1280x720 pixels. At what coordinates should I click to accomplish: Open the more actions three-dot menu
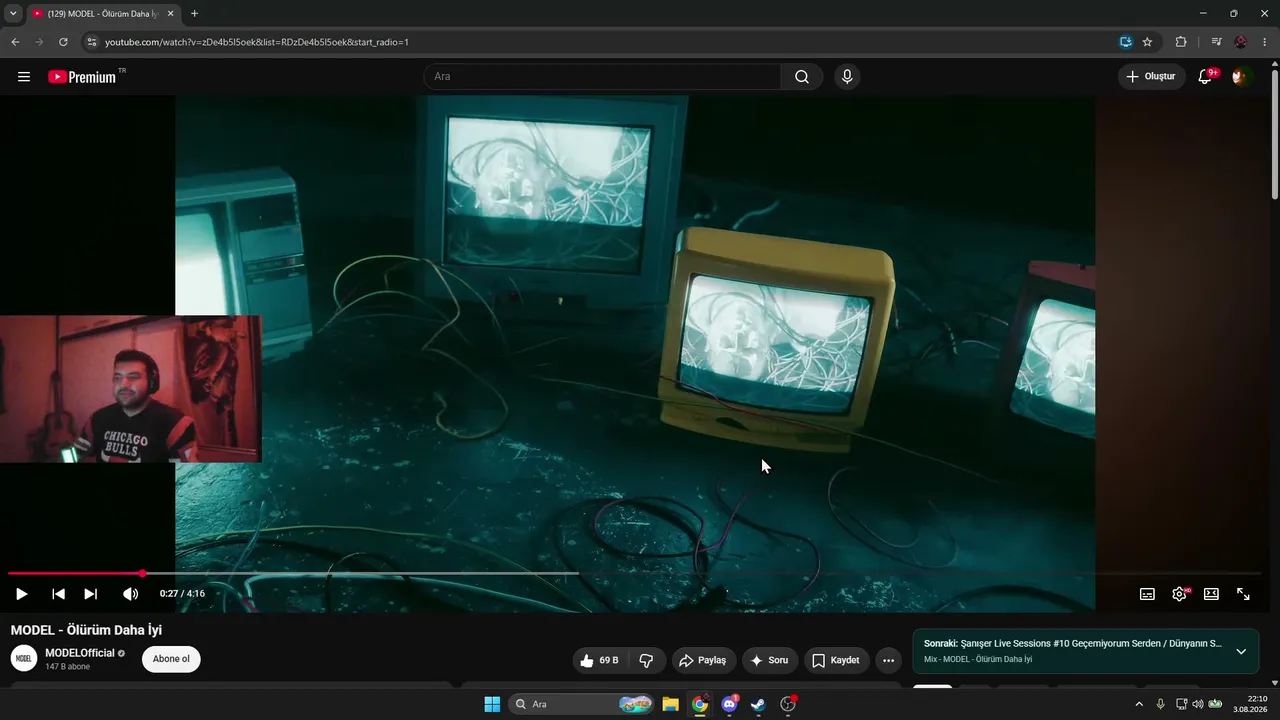coord(888,660)
